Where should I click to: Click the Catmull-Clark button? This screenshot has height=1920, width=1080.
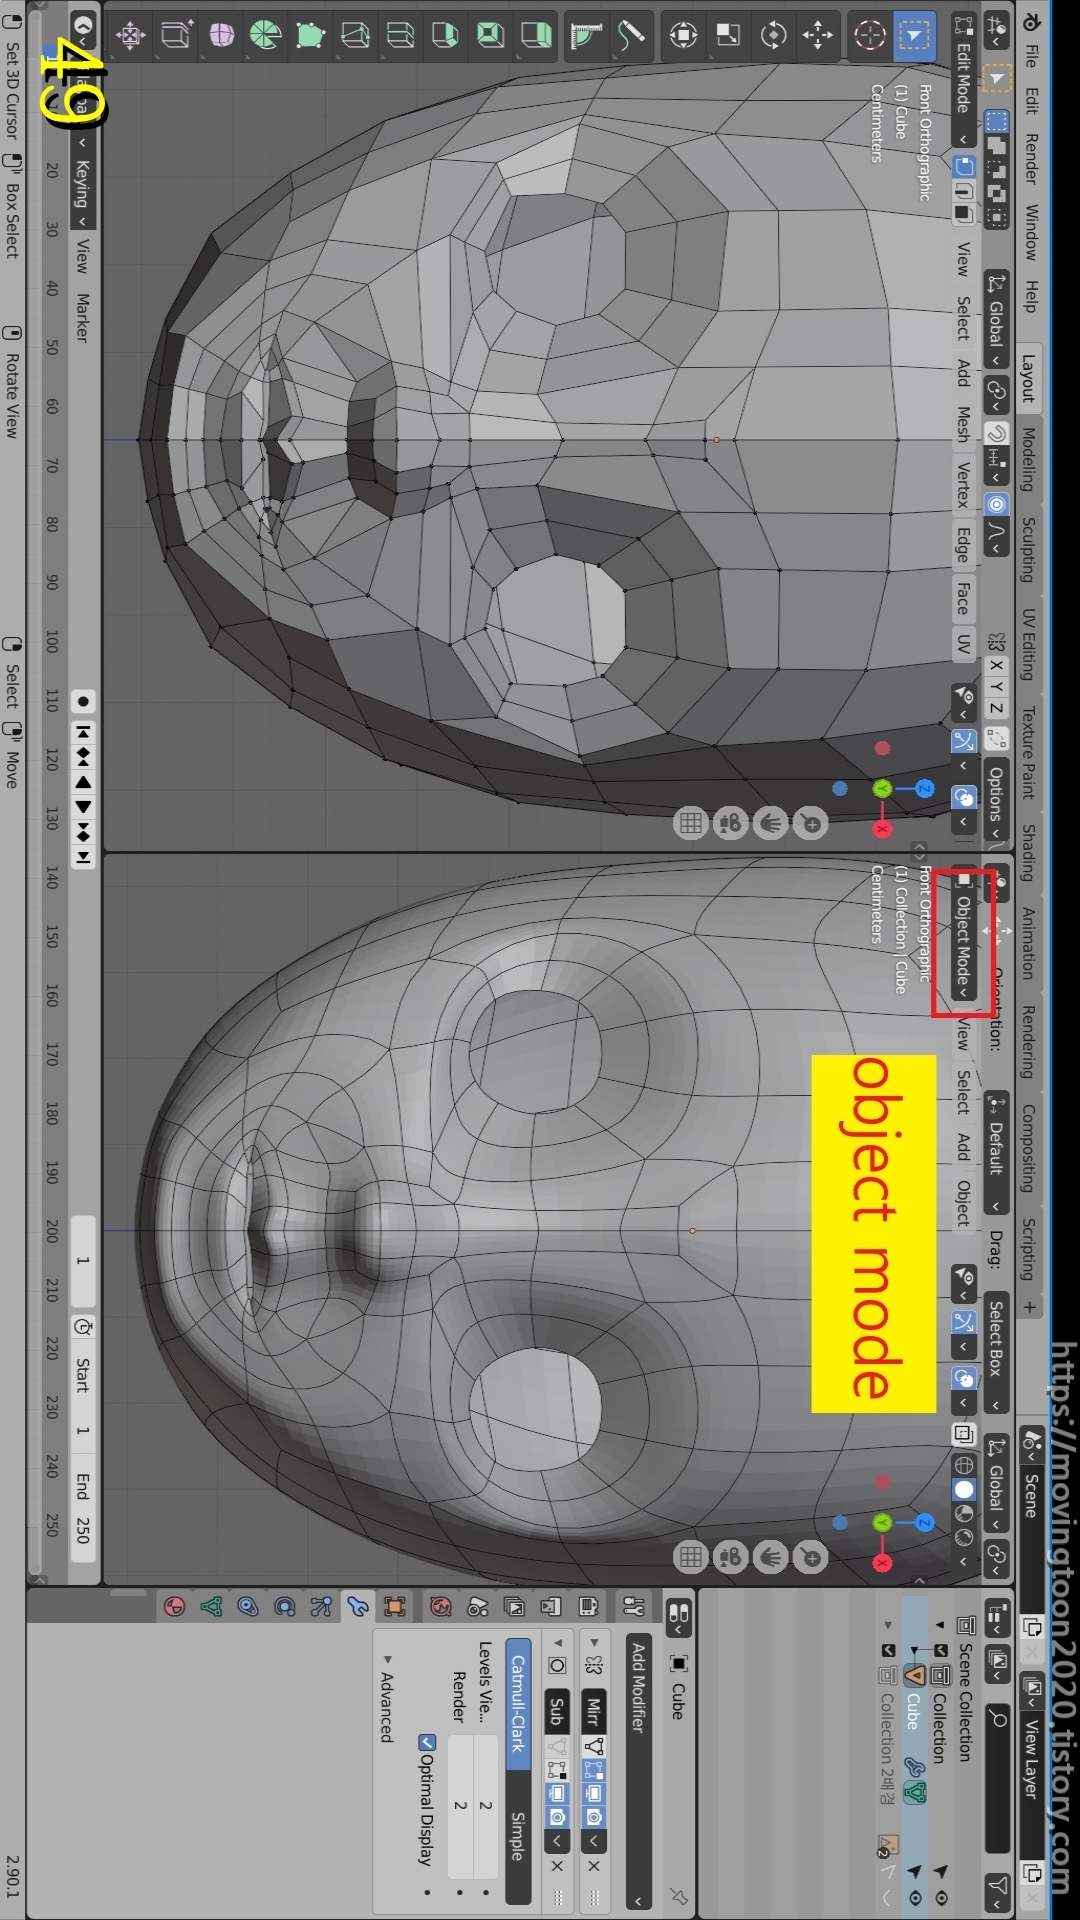pyautogui.click(x=518, y=1703)
